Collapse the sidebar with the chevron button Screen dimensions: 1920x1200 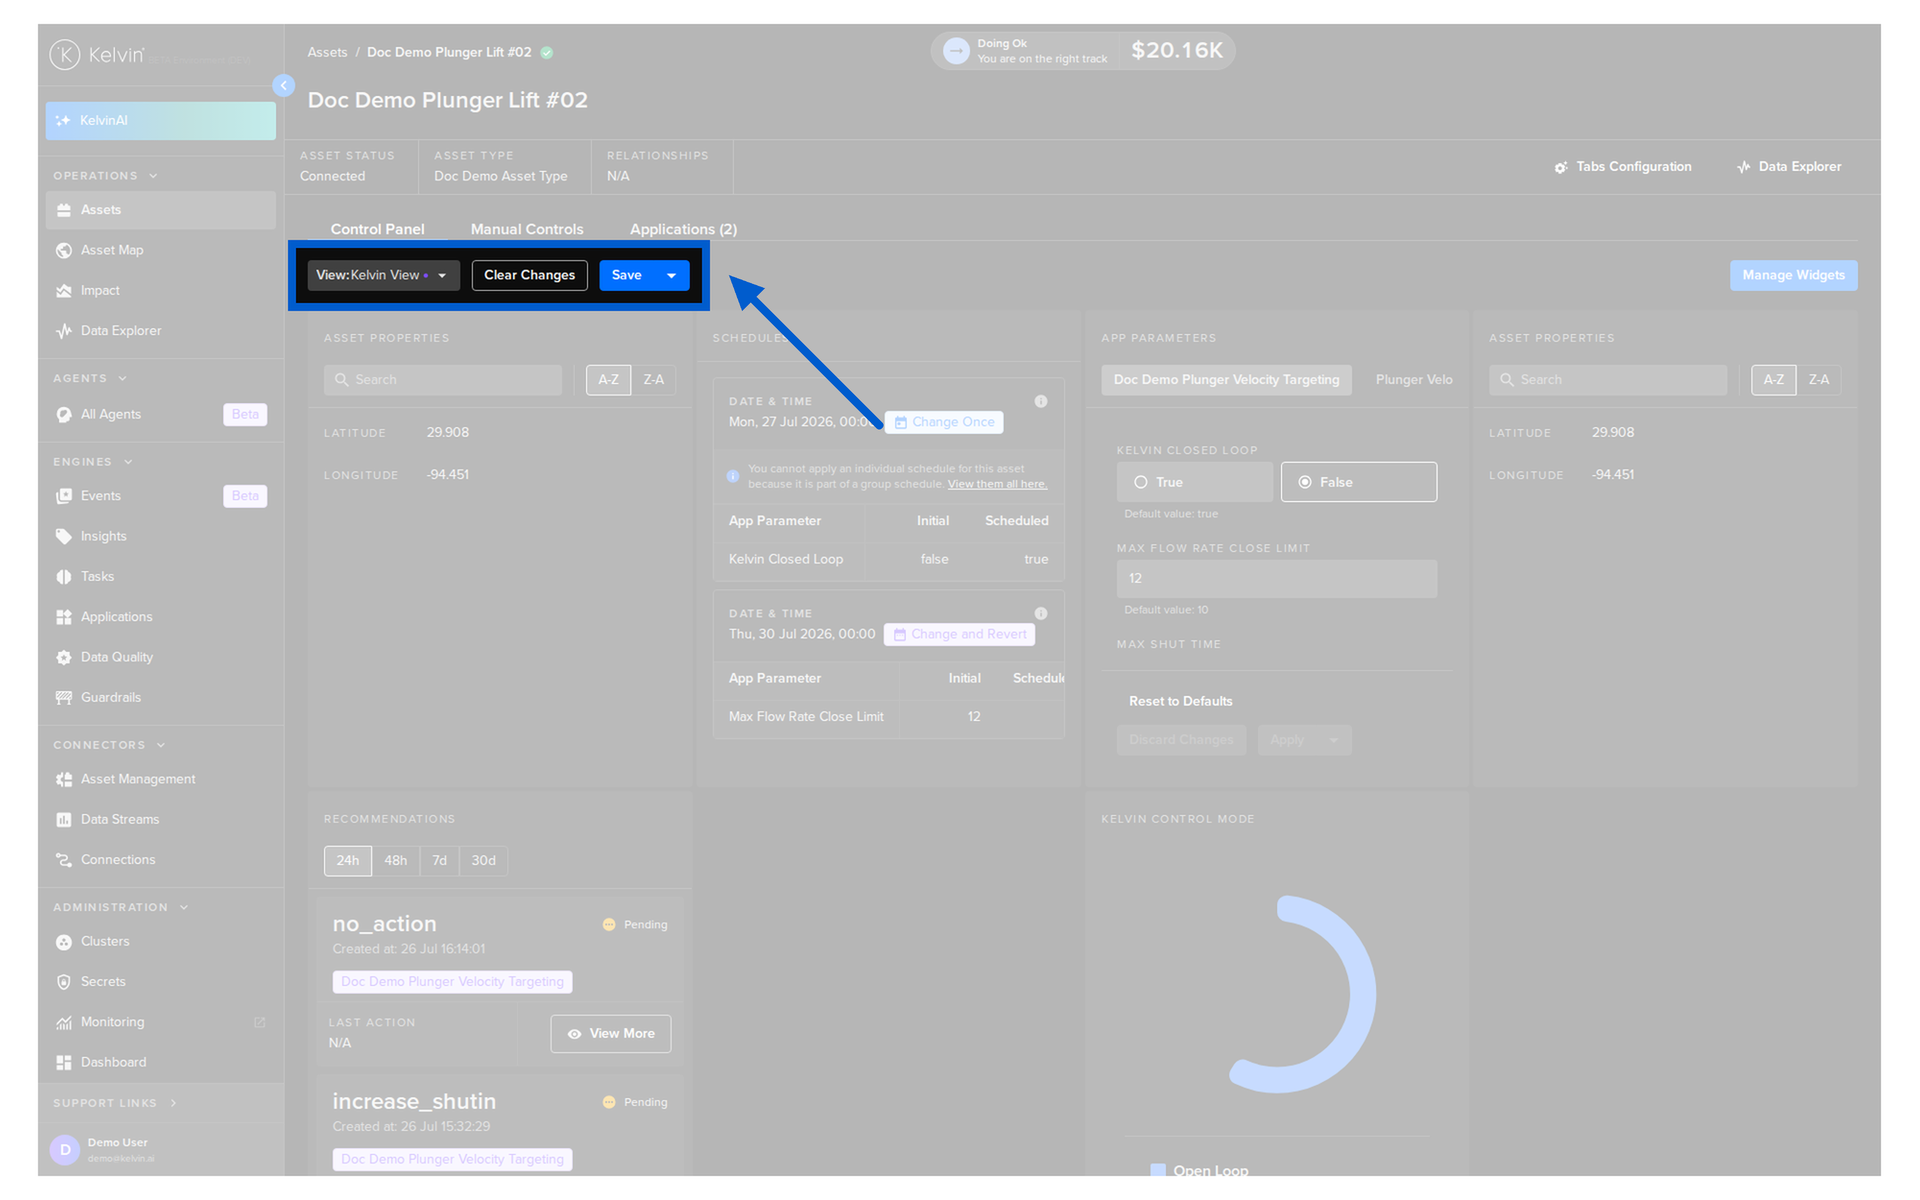[284, 86]
